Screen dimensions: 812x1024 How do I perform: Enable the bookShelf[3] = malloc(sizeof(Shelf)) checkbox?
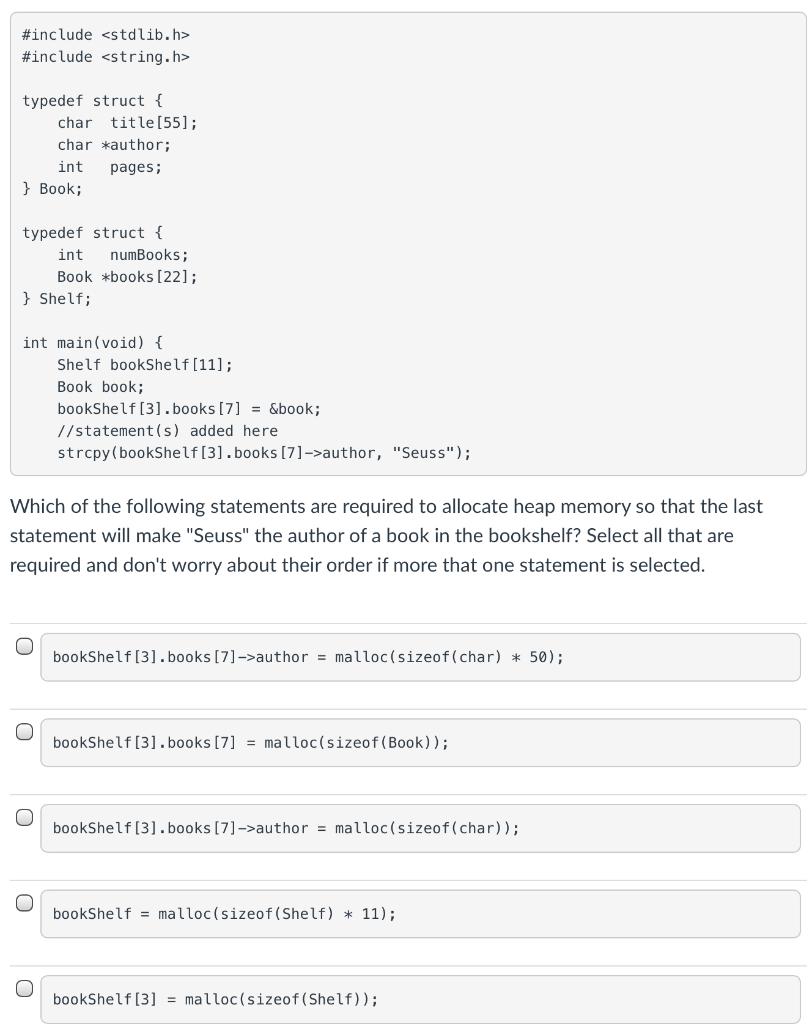coord(25,988)
